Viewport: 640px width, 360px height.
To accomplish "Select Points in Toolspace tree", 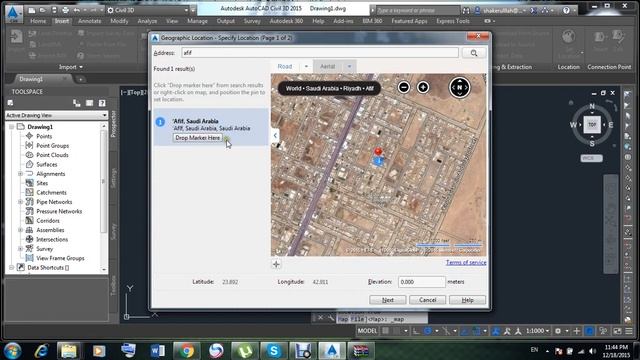I will pos(44,136).
